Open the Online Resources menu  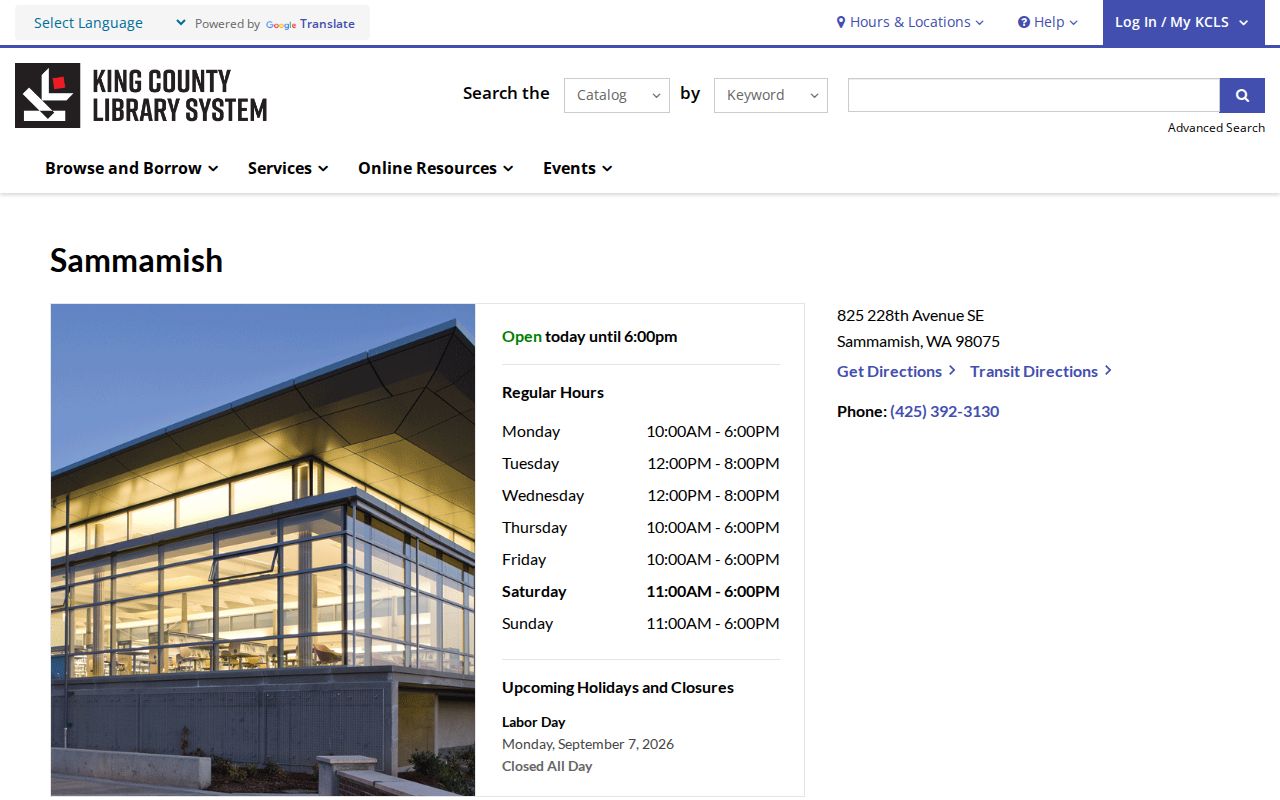(x=436, y=168)
